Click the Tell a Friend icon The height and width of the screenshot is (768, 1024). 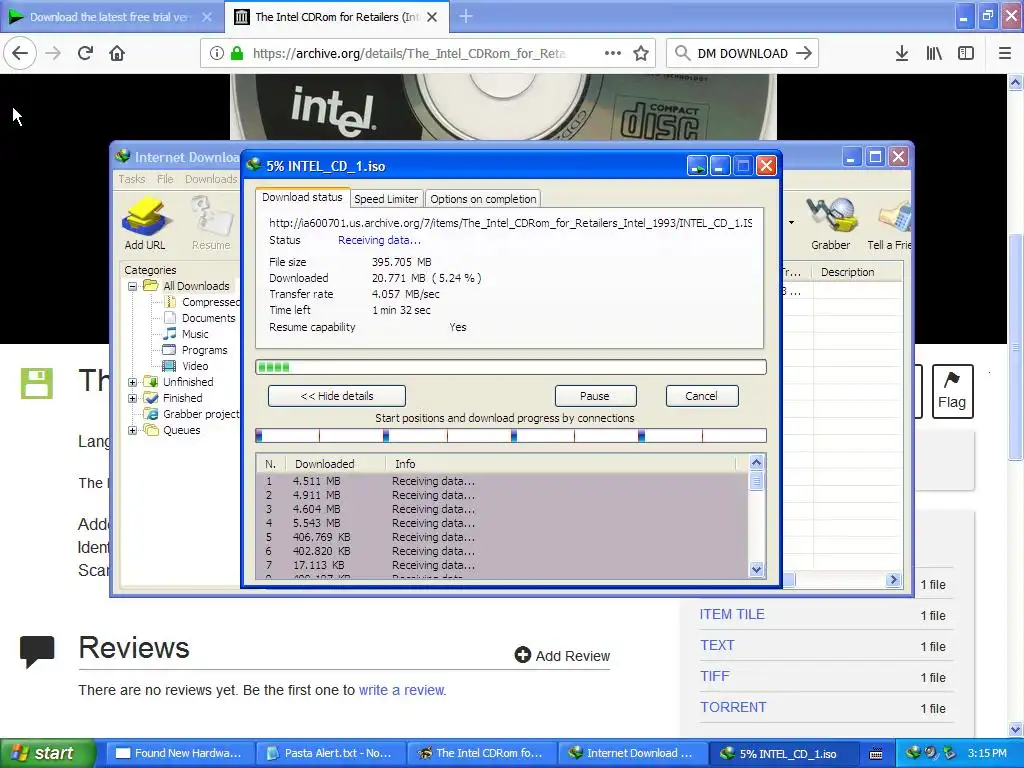(889, 223)
